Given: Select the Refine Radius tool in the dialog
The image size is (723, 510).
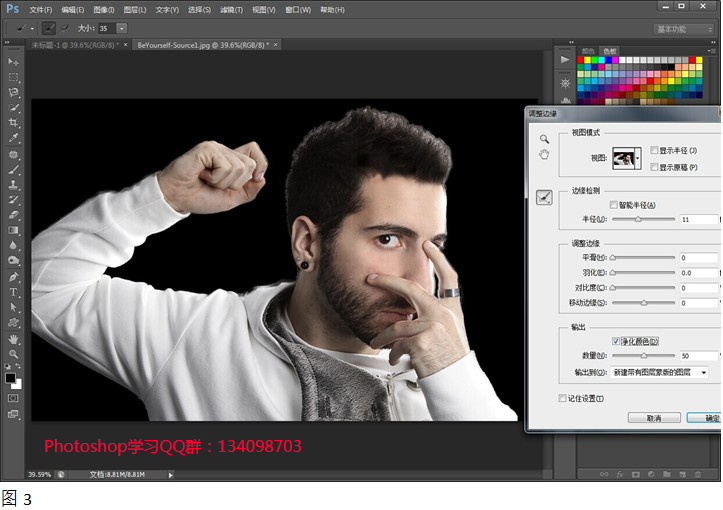Looking at the screenshot, I should (x=544, y=198).
